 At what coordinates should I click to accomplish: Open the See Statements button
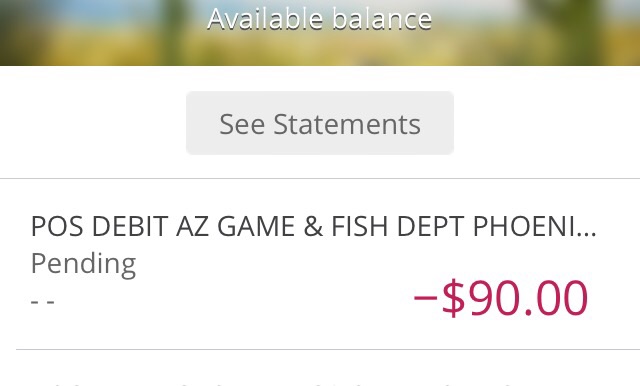tap(320, 123)
